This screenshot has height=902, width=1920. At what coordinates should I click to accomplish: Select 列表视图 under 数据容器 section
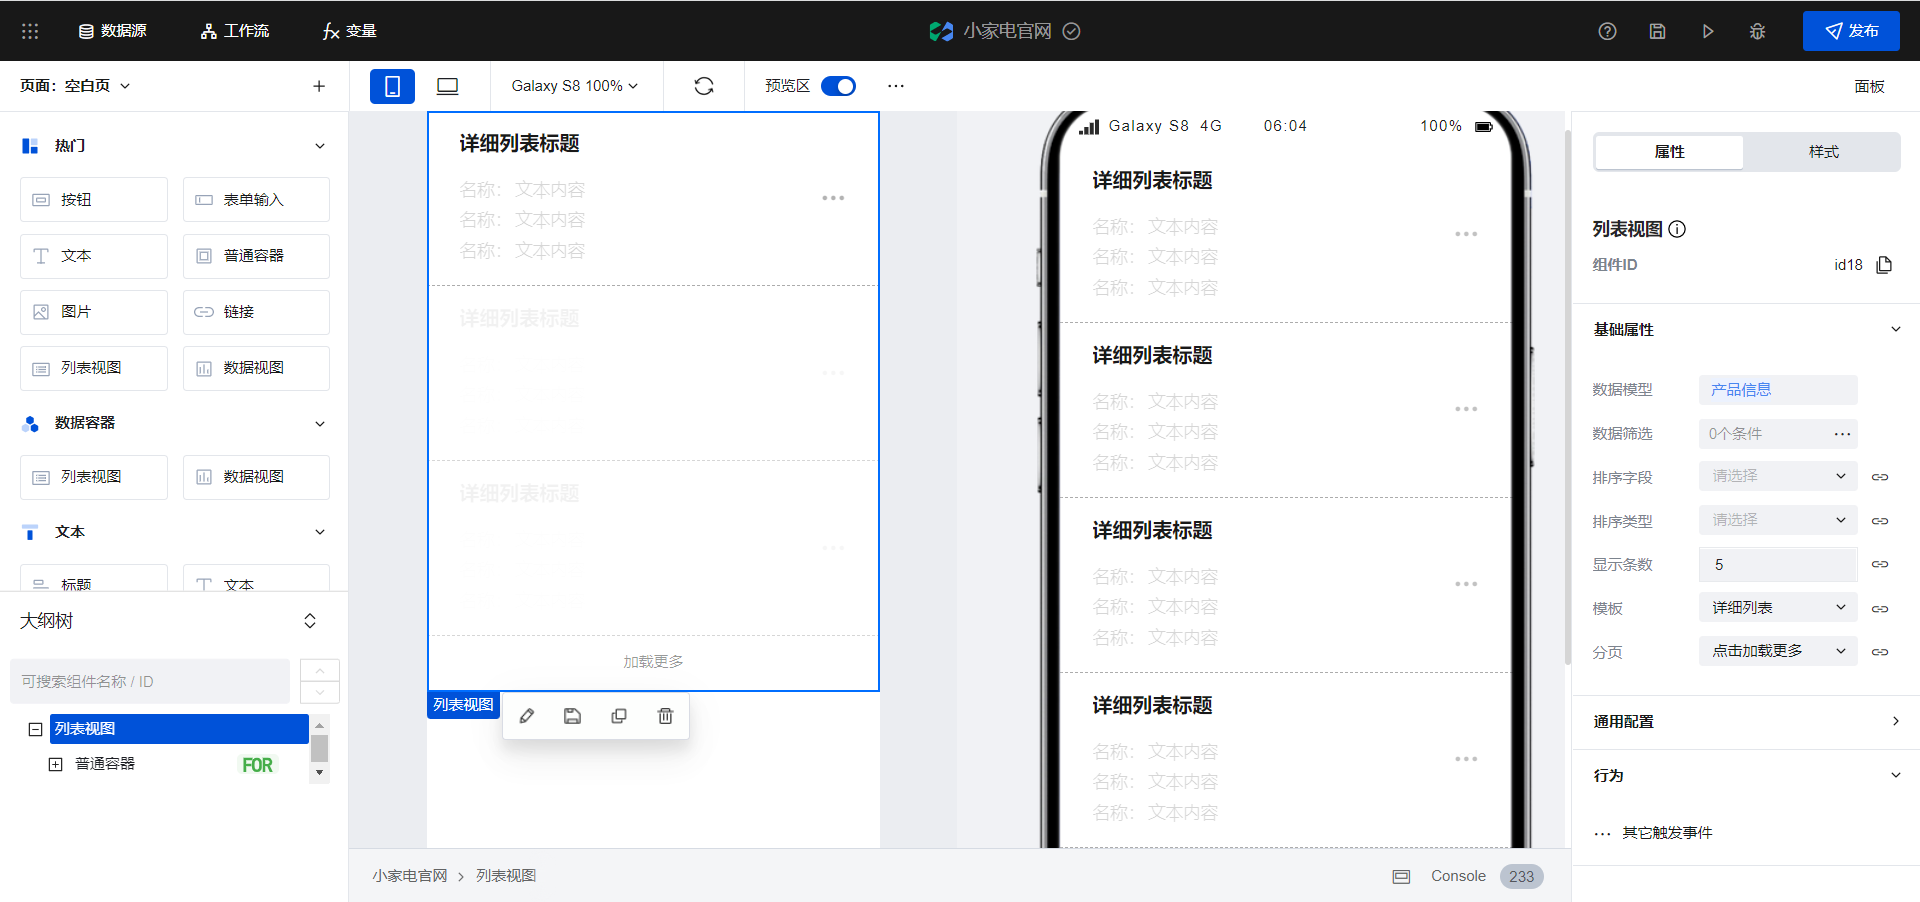(x=94, y=477)
